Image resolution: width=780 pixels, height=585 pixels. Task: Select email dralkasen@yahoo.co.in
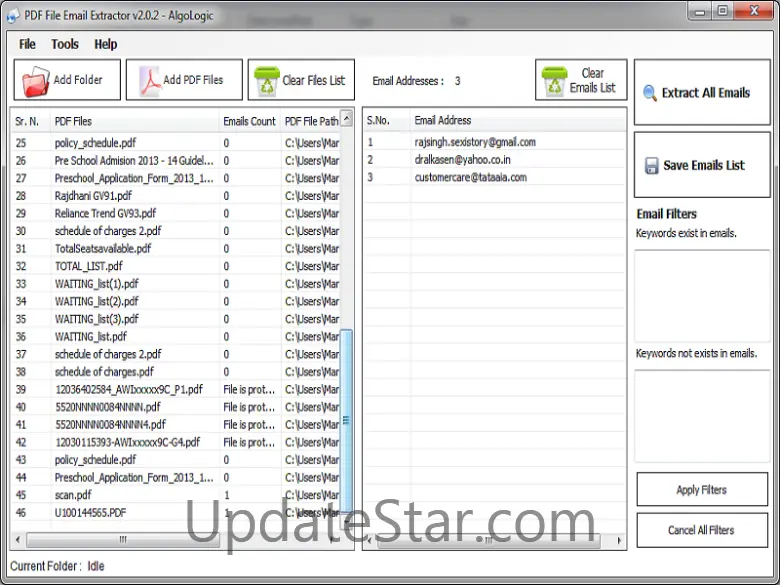[463, 160]
